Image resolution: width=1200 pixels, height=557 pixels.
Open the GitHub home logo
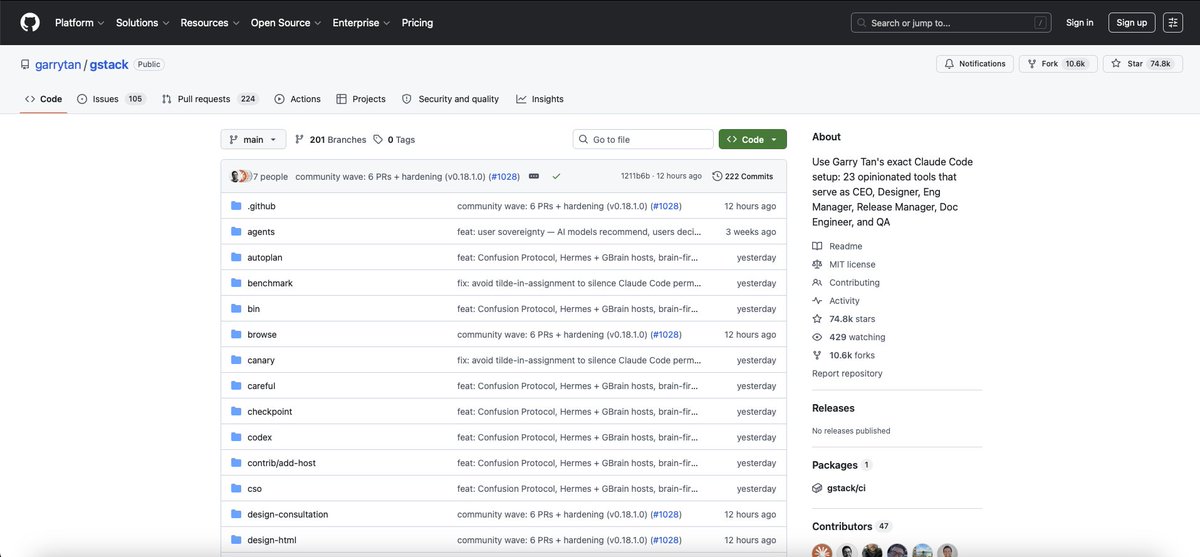pyautogui.click(x=30, y=22)
